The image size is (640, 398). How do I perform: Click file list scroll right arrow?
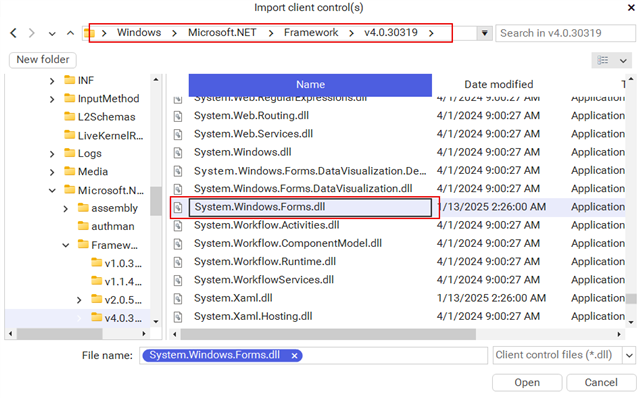click(619, 334)
